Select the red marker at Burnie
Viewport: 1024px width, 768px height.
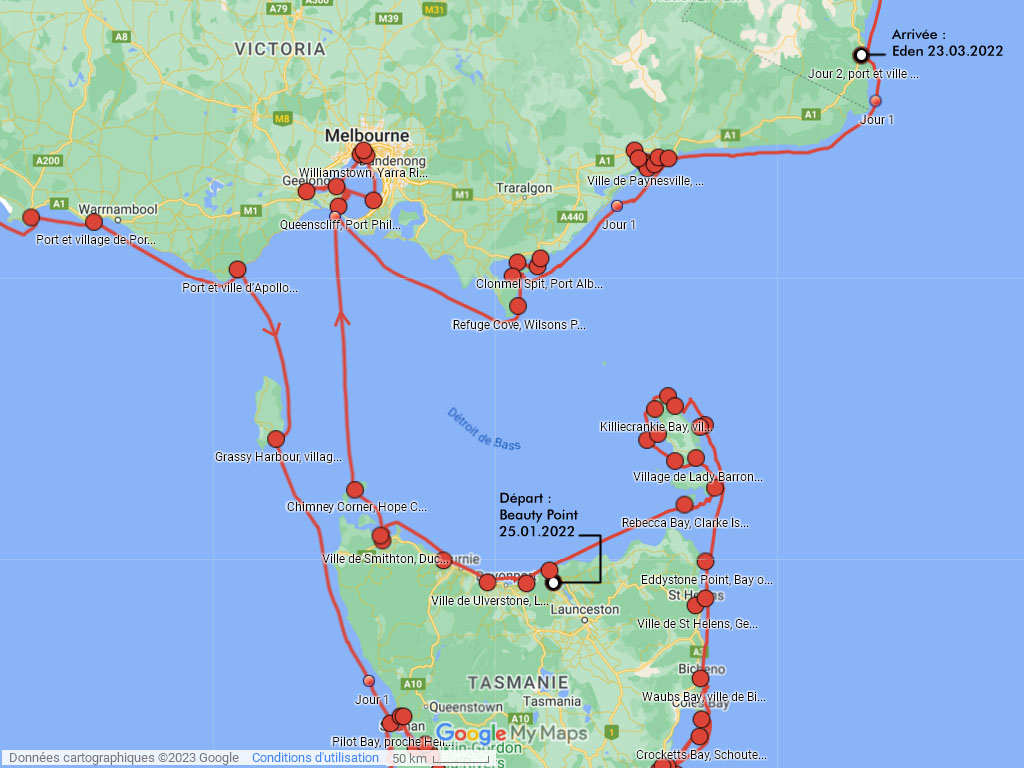(x=443, y=560)
